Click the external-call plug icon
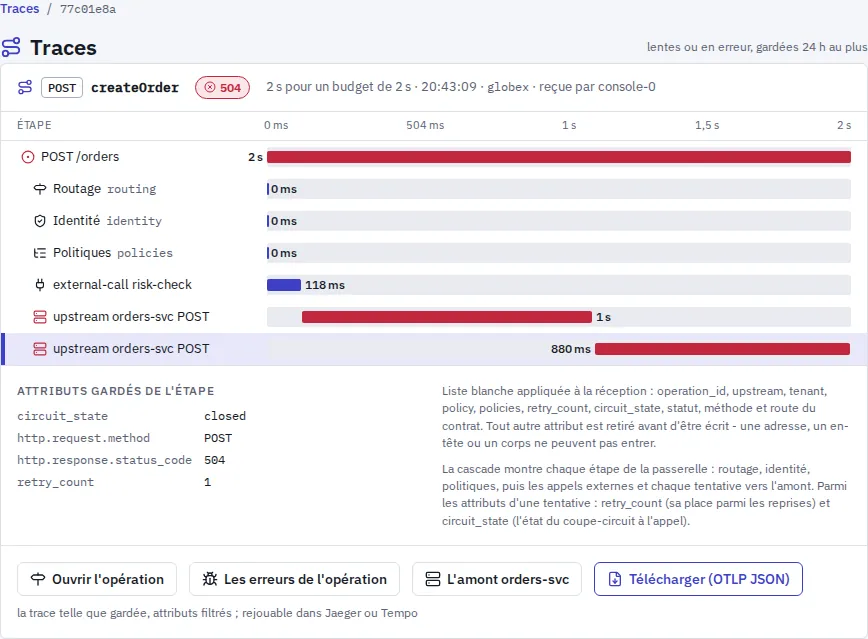The image size is (868, 639). pyautogui.click(x=39, y=285)
